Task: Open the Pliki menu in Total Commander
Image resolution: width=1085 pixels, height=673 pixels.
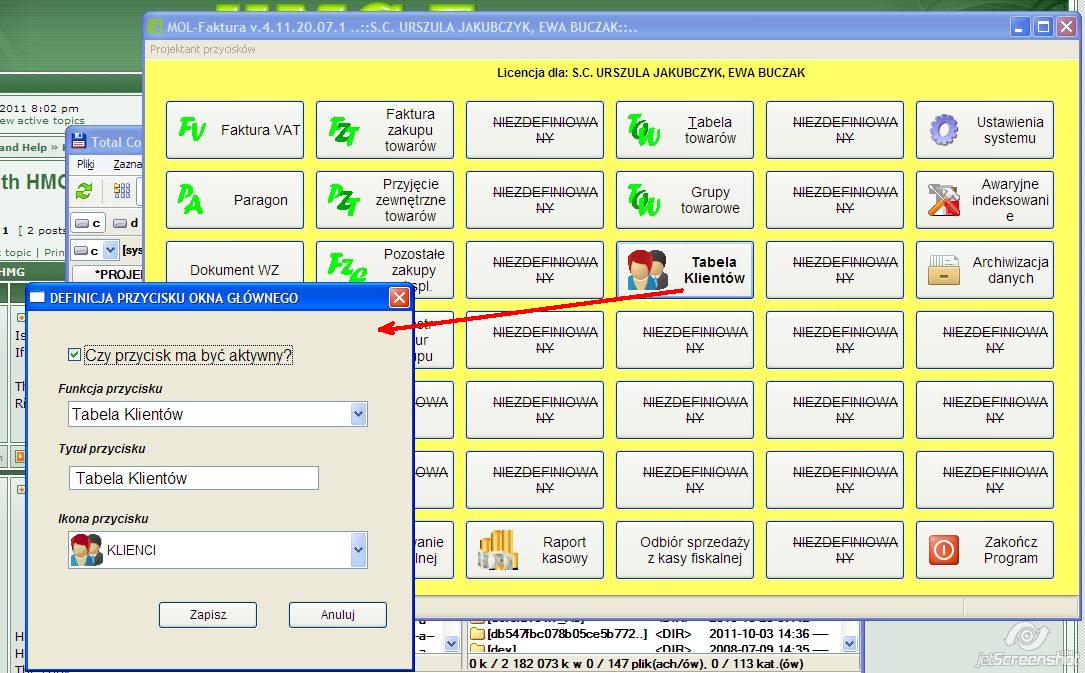Action: (86, 164)
